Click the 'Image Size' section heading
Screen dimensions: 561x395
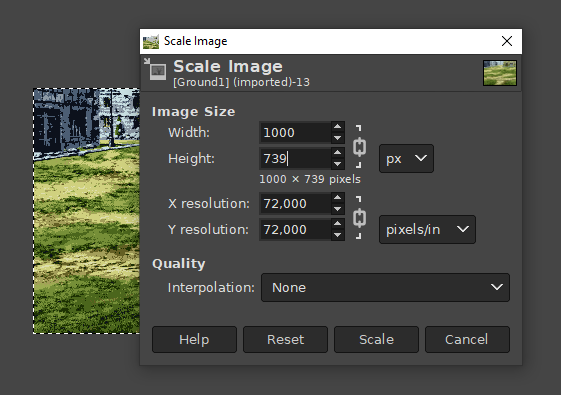coord(194,112)
